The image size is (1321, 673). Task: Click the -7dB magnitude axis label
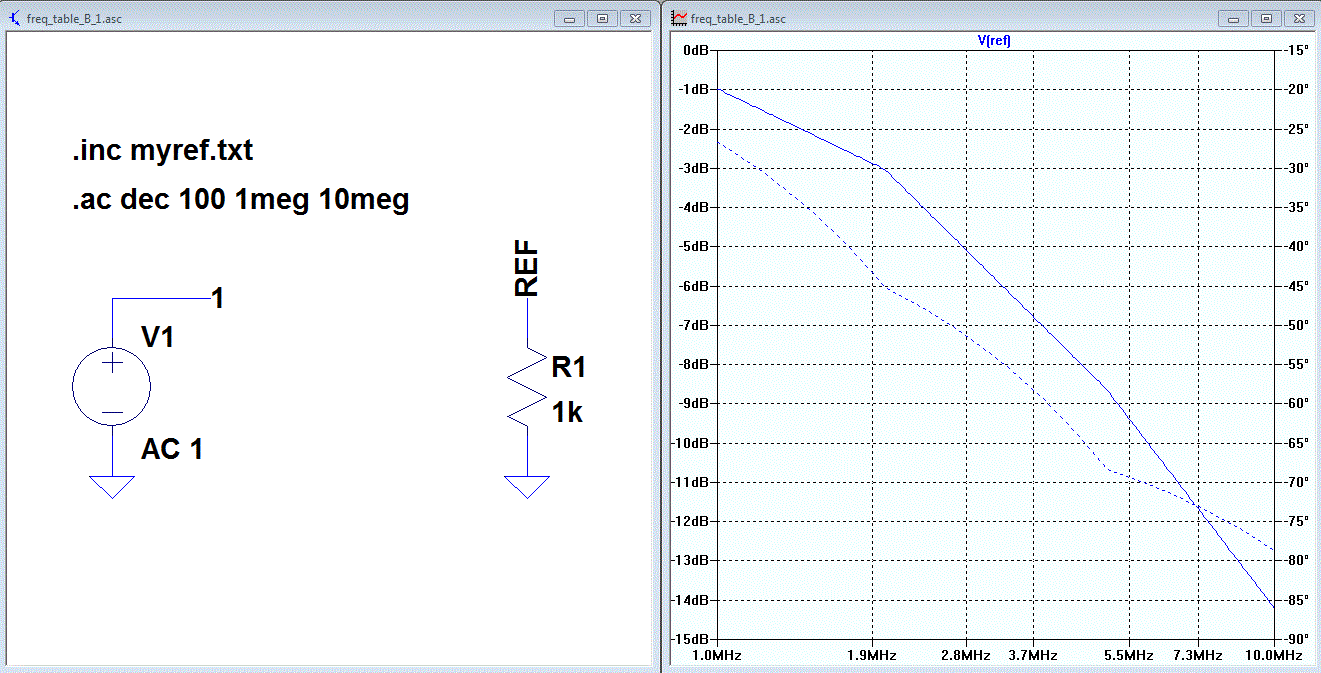click(x=693, y=325)
